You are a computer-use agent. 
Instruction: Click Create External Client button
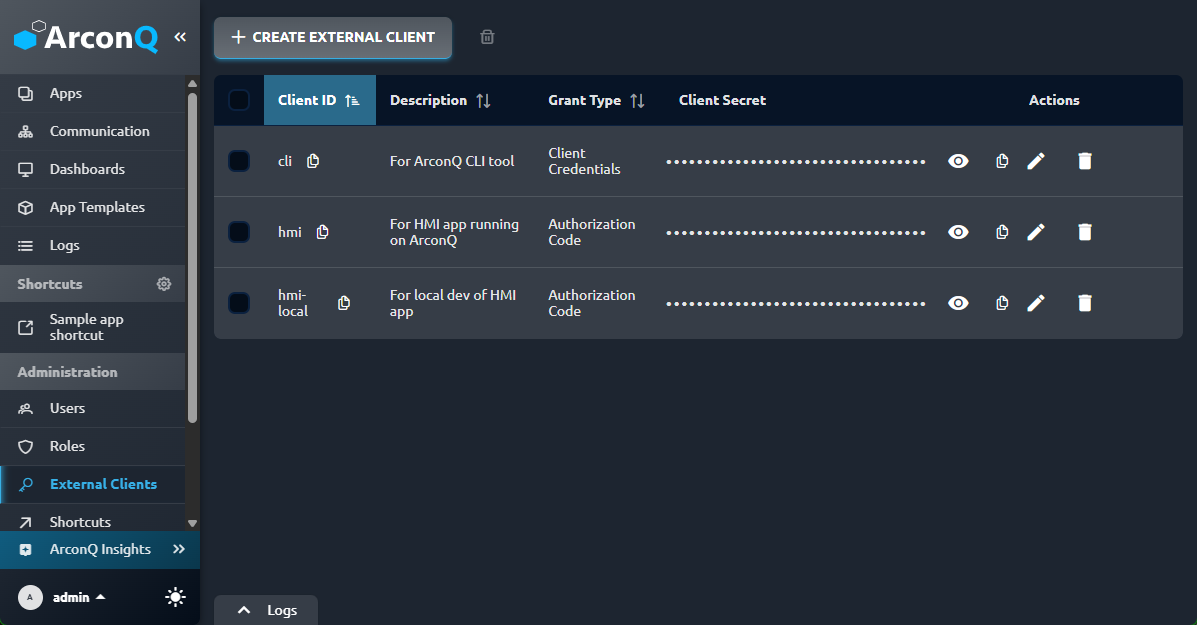(x=333, y=37)
